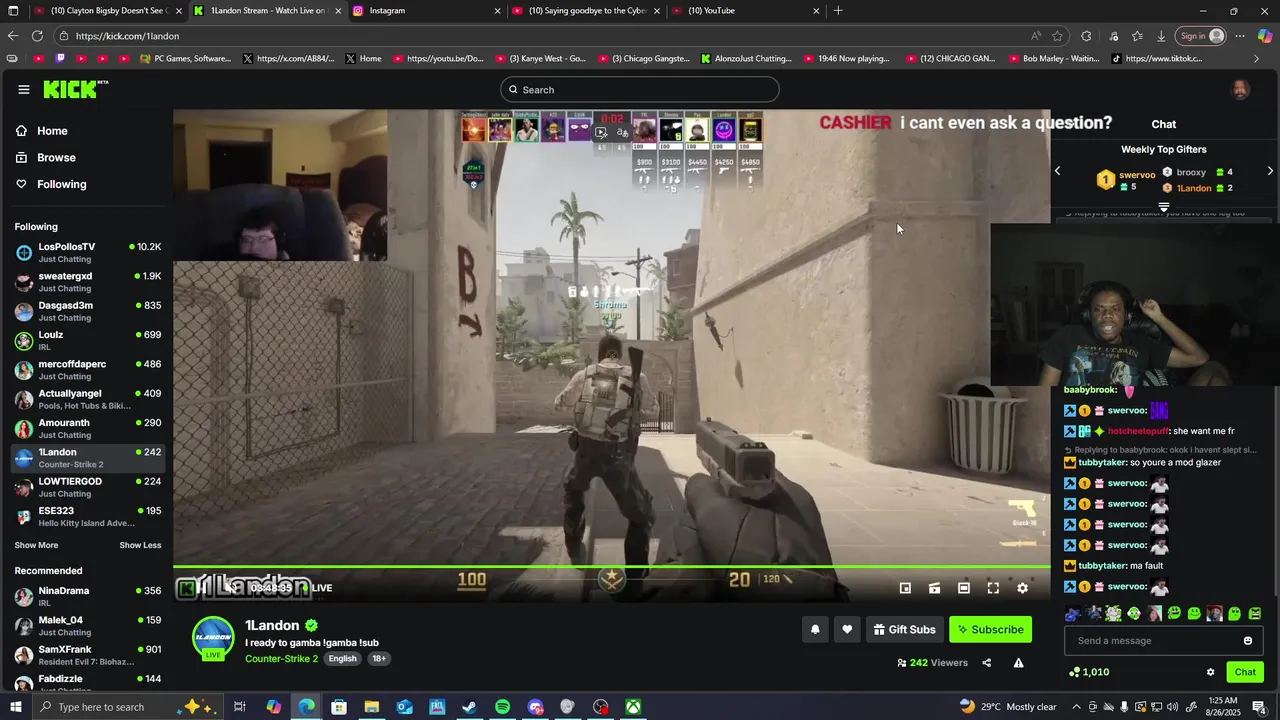Open chat settings gear icon
This screenshot has width=1280, height=720.
coord(1210,672)
